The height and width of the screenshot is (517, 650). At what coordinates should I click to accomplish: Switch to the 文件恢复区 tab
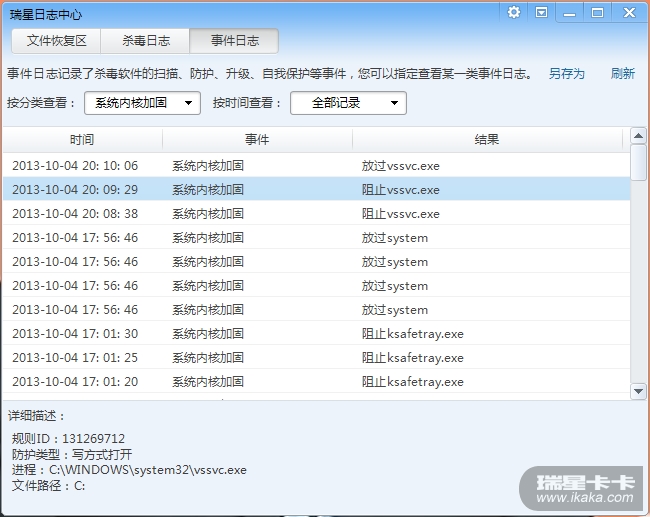tap(56, 41)
